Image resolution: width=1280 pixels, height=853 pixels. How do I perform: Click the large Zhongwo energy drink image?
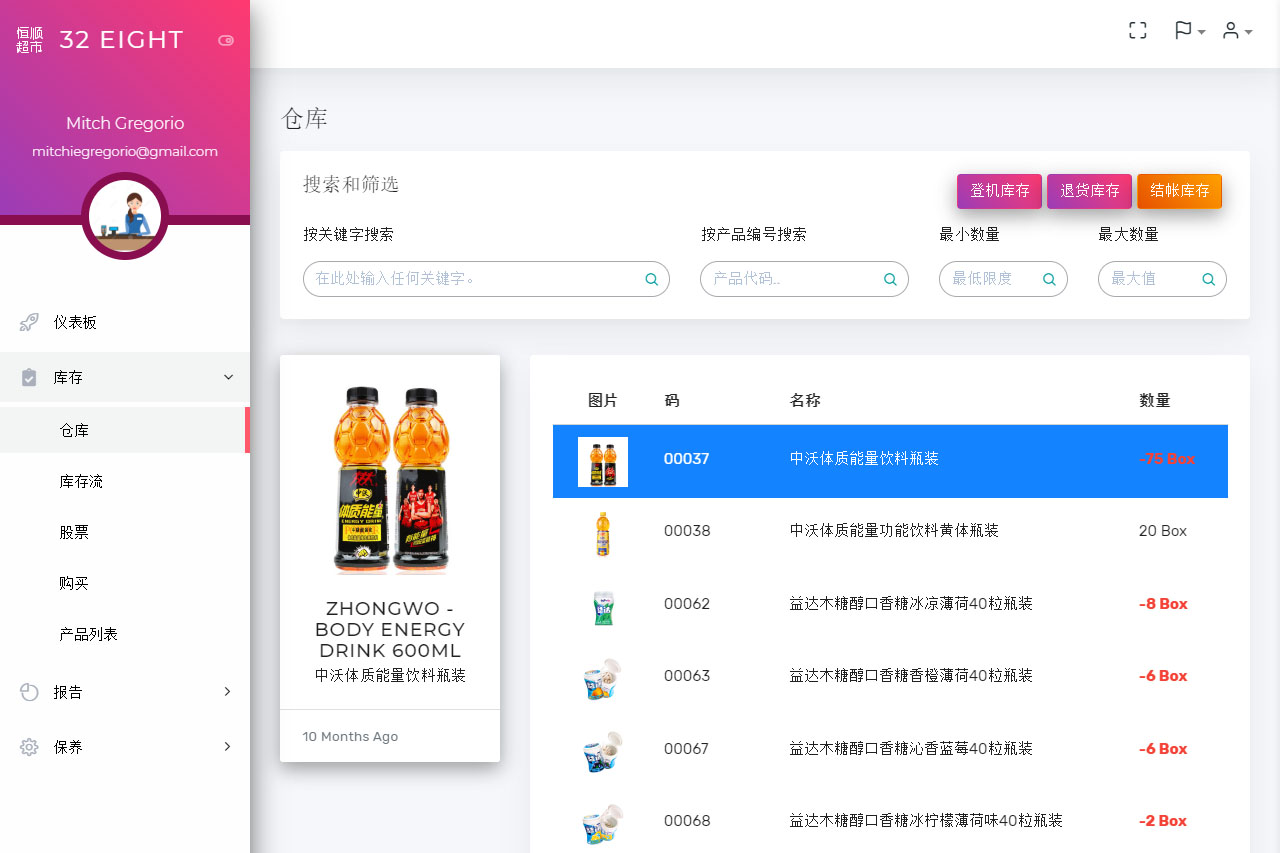tap(390, 480)
